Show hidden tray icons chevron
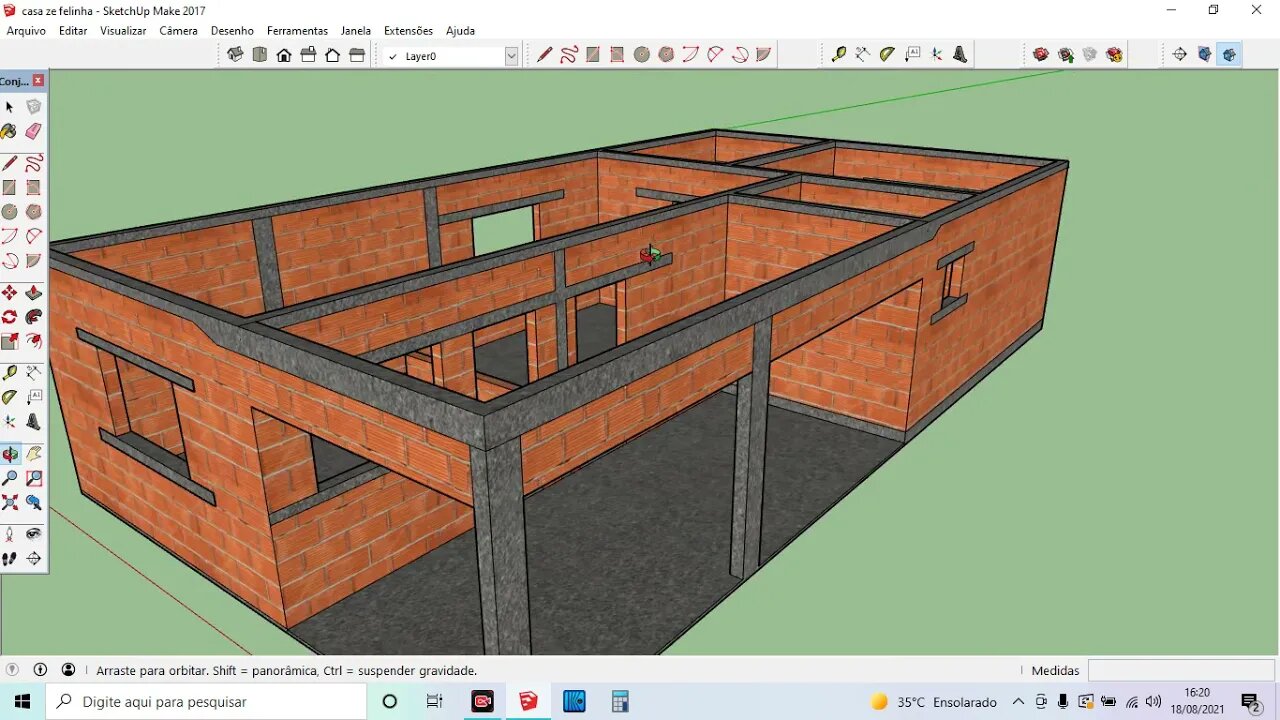The height and width of the screenshot is (720, 1280). click(1018, 702)
